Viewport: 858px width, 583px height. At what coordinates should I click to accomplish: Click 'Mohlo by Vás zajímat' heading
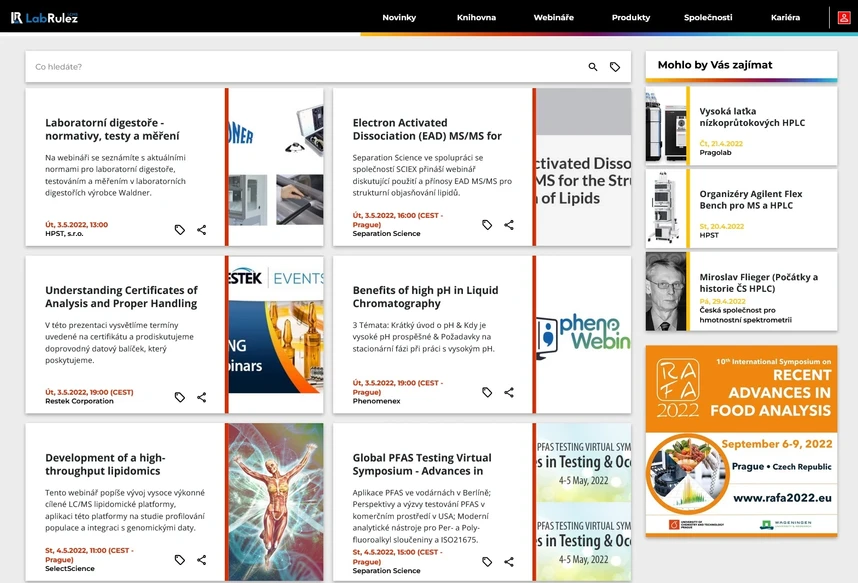715,65
